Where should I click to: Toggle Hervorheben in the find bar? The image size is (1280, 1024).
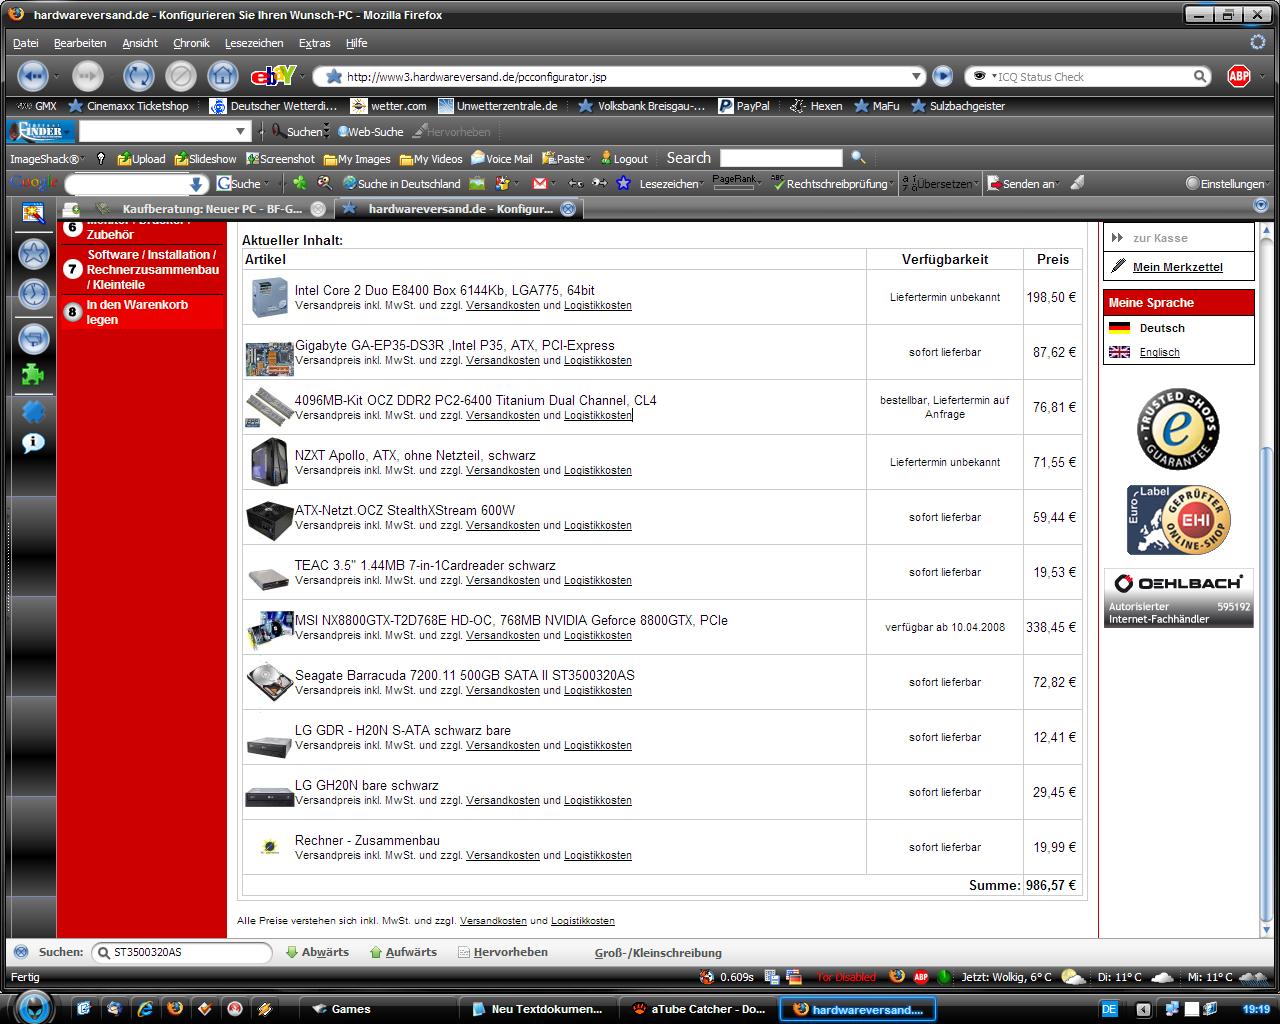click(x=503, y=952)
